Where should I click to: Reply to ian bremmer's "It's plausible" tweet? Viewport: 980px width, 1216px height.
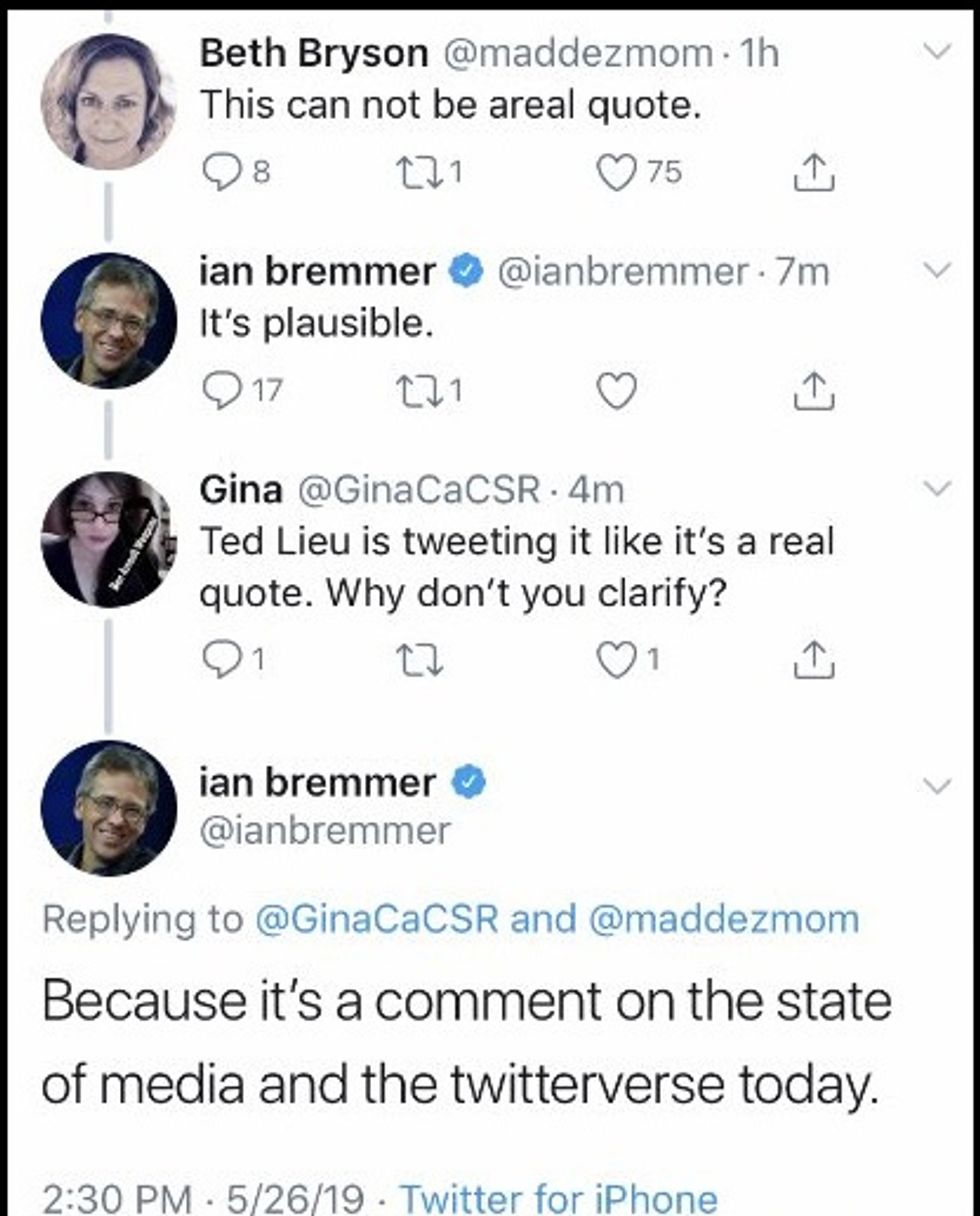point(220,390)
